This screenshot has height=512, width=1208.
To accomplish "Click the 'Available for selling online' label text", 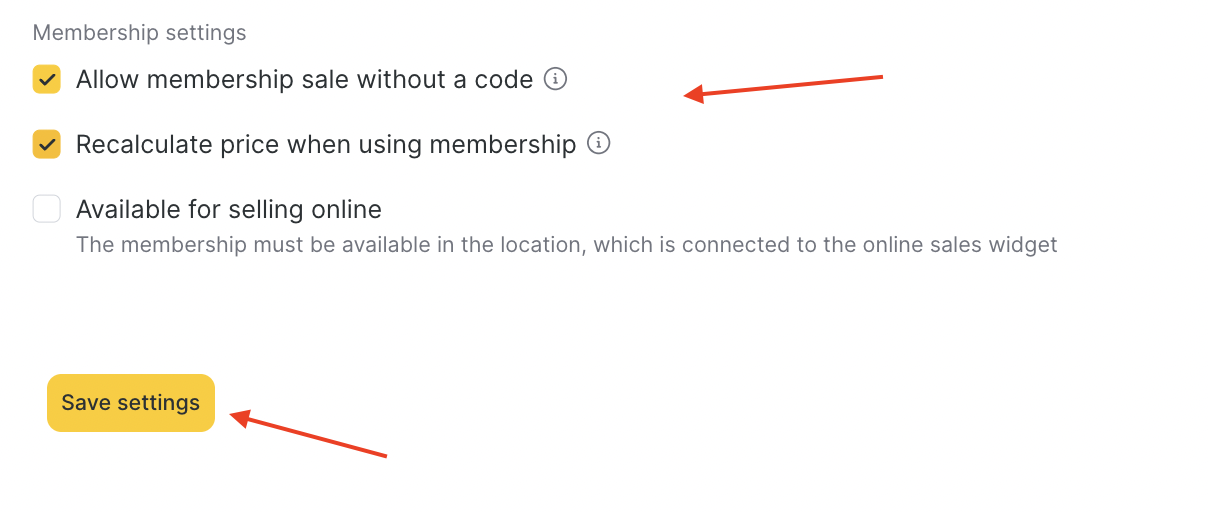I will pos(229,209).
